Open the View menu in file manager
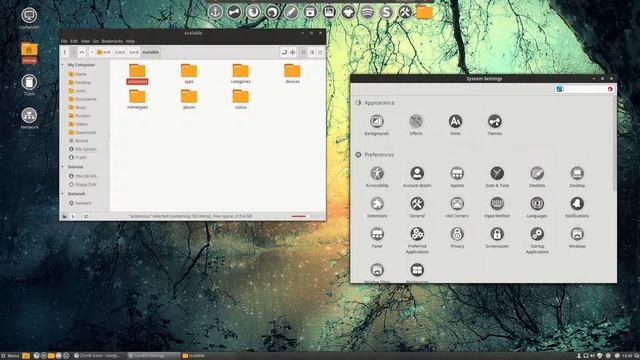This screenshot has width=640, height=360. click(85, 41)
